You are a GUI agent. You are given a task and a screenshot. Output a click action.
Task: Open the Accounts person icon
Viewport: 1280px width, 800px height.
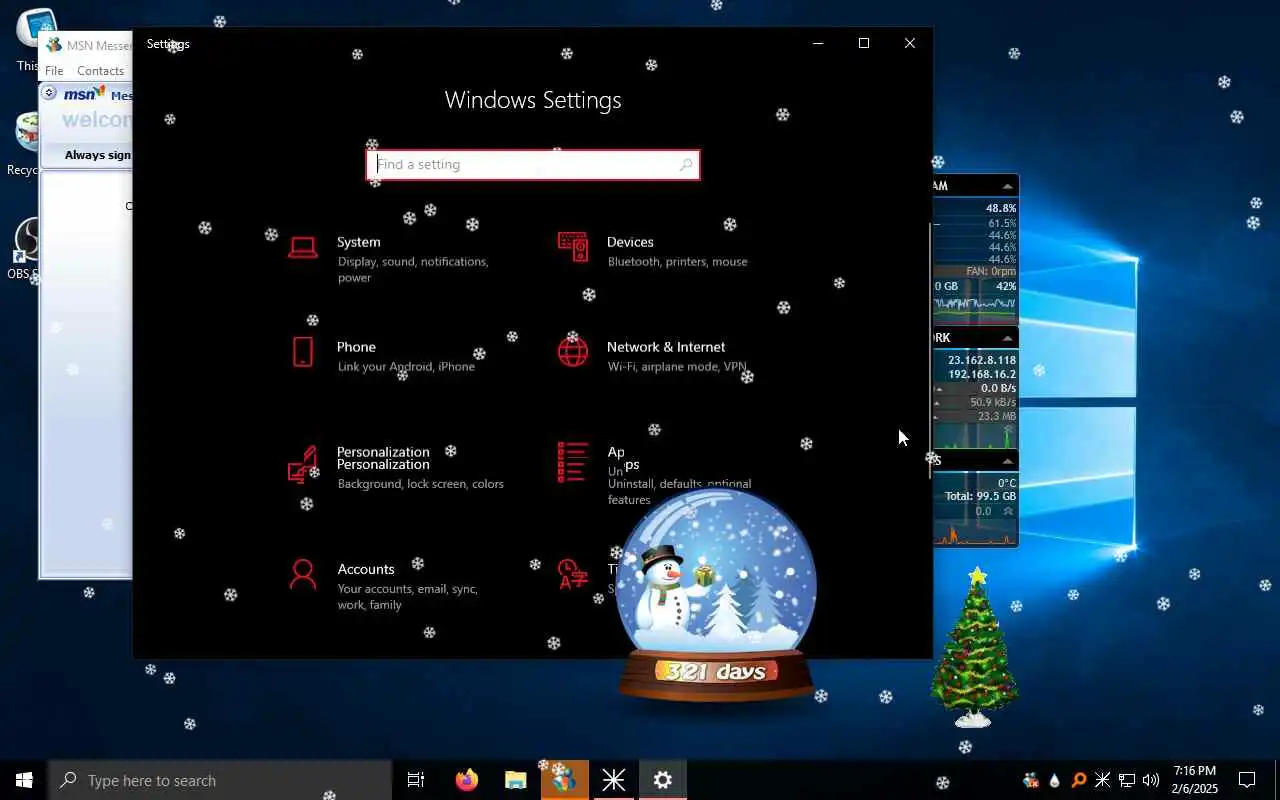pyautogui.click(x=303, y=574)
